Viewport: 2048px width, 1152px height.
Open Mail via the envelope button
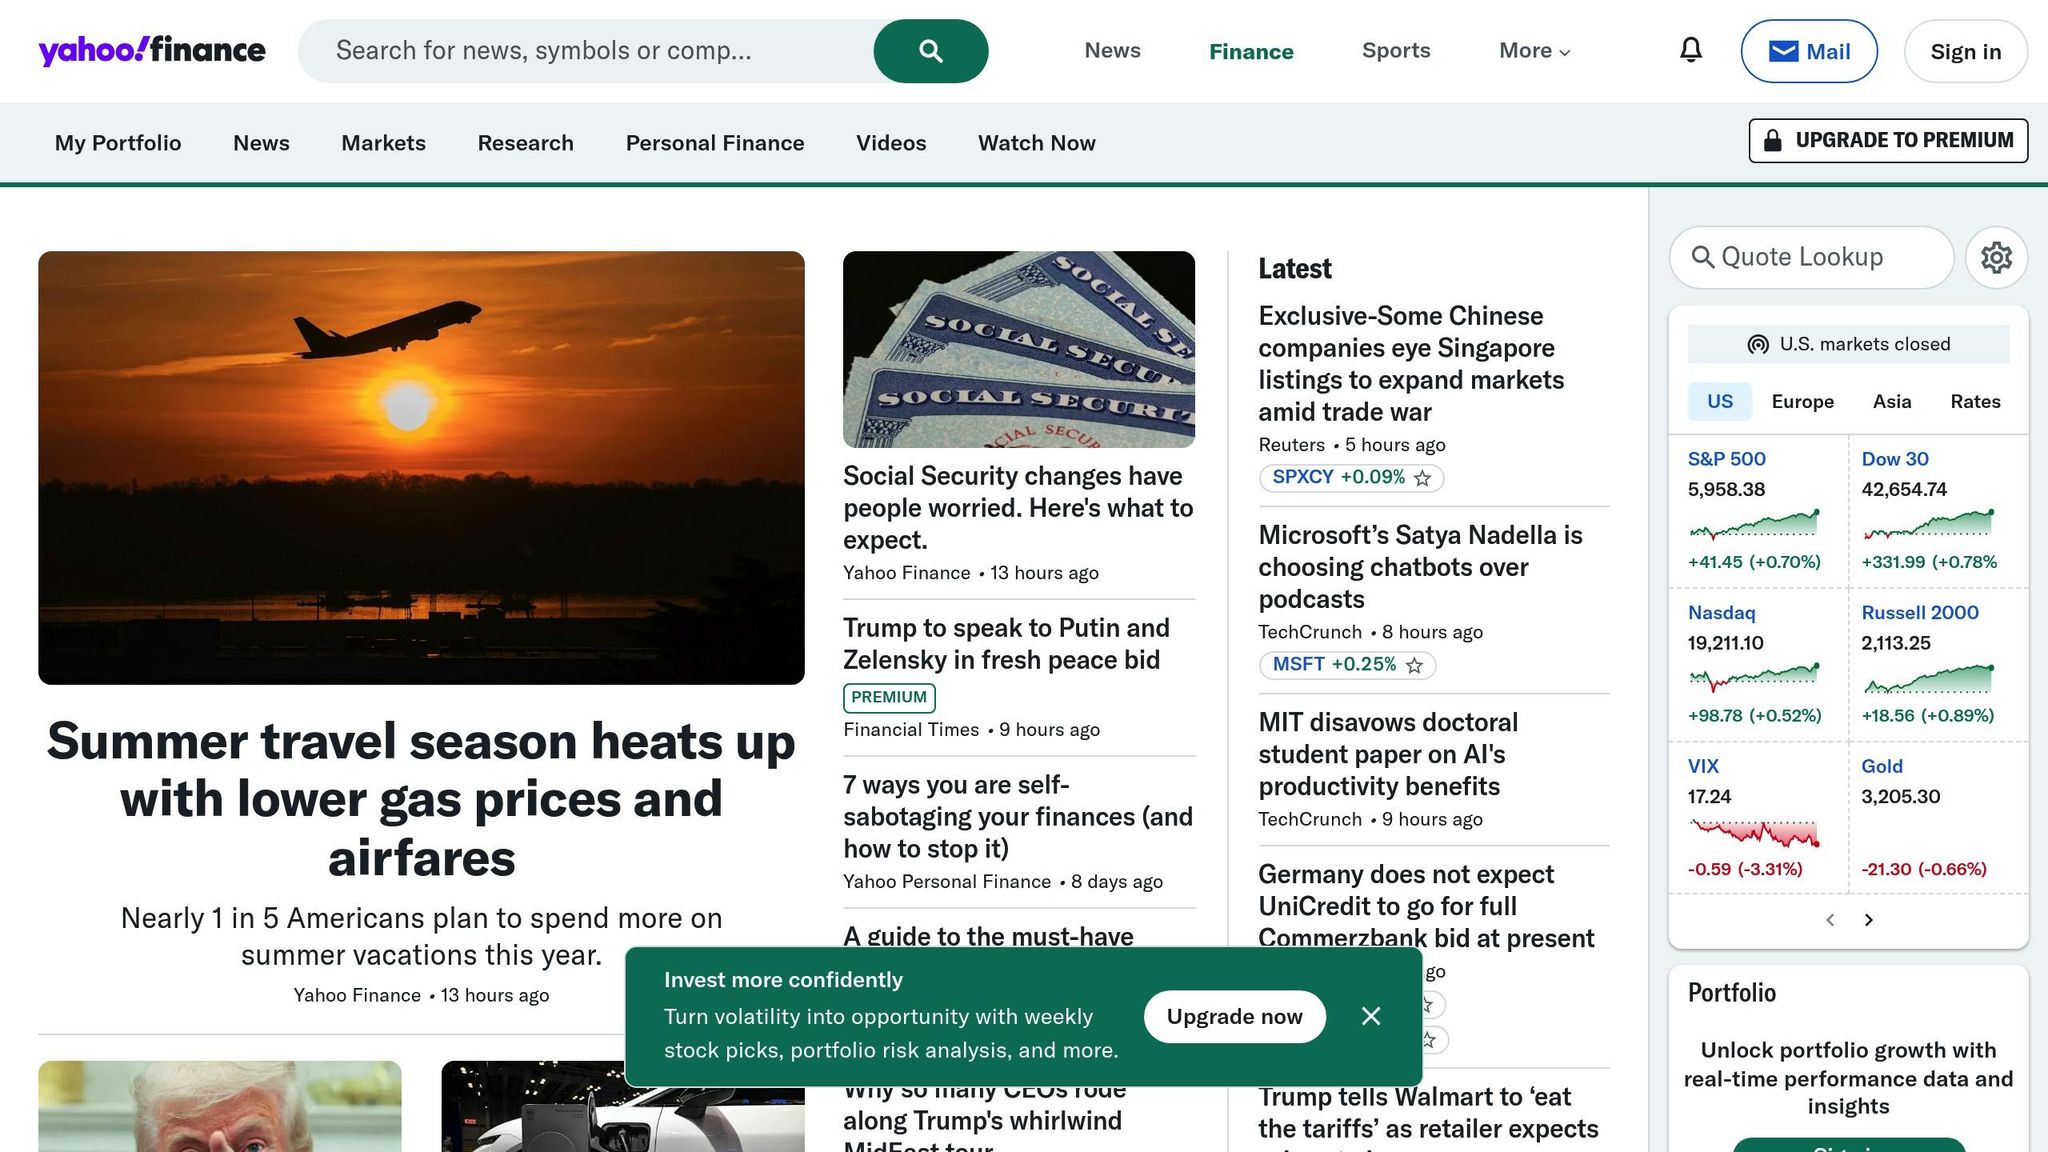(x=1808, y=51)
